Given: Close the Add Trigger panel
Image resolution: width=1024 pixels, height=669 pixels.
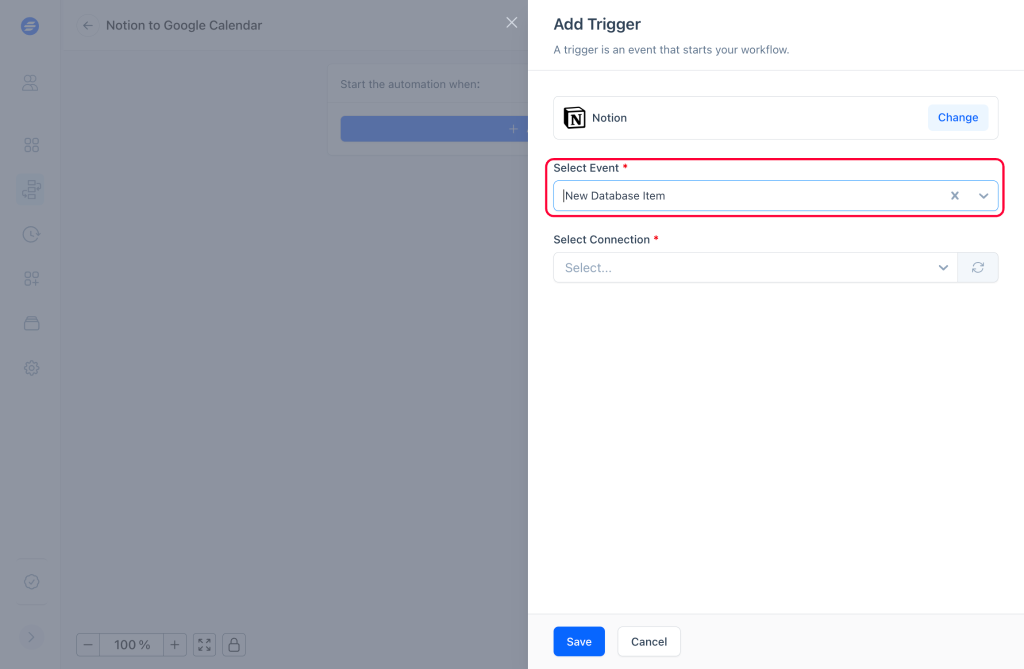Looking at the screenshot, I should [x=512, y=23].
